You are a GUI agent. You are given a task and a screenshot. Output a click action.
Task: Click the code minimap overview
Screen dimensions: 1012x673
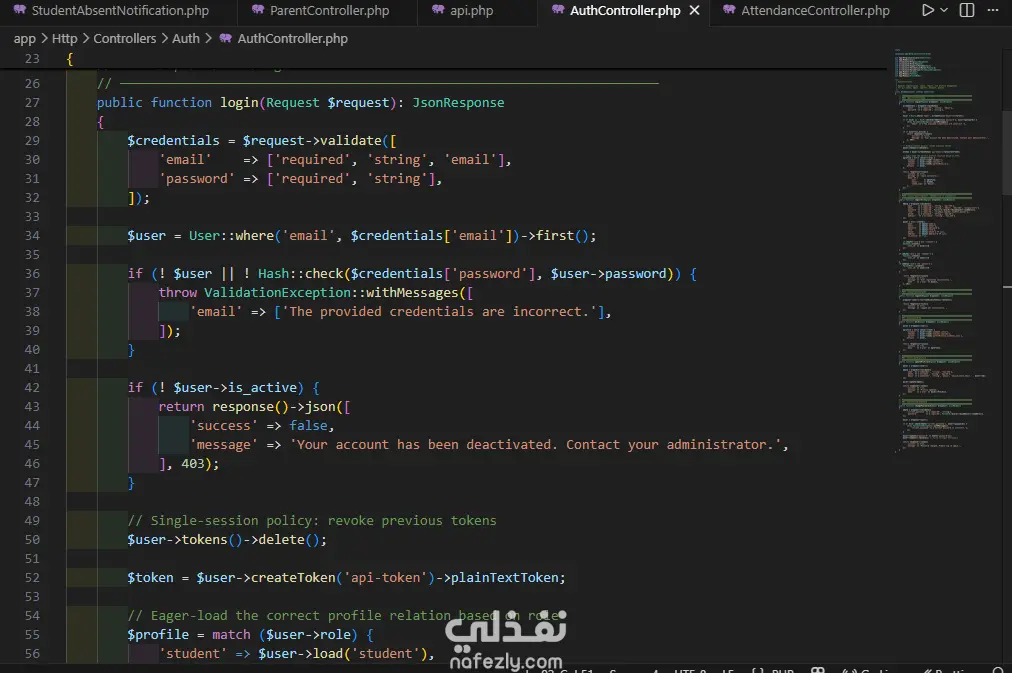(x=942, y=252)
